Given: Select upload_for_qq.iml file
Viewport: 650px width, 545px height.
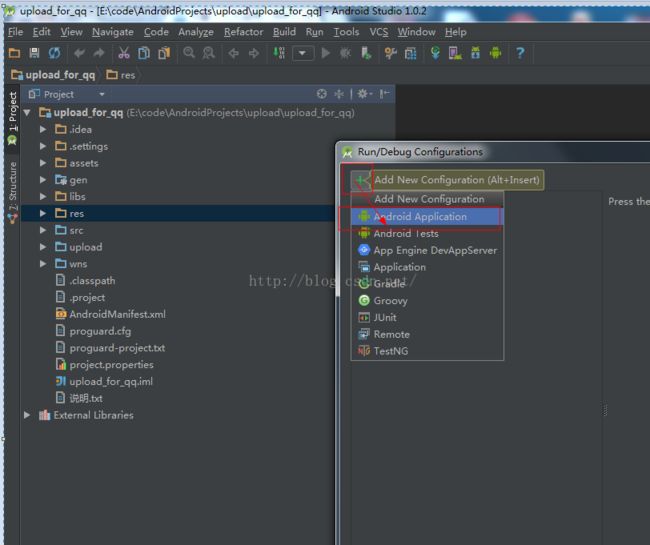Looking at the screenshot, I should tap(104, 381).
